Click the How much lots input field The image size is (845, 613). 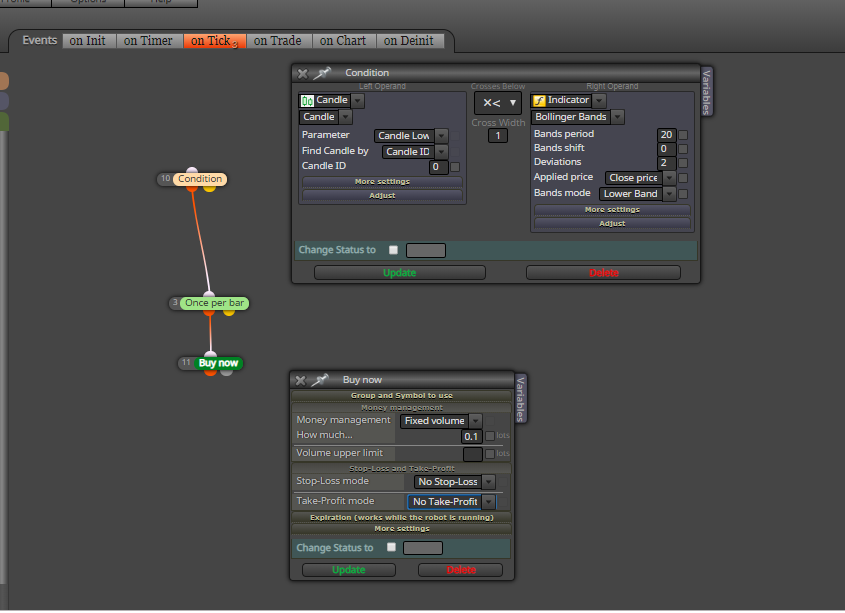pyautogui.click(x=472, y=436)
